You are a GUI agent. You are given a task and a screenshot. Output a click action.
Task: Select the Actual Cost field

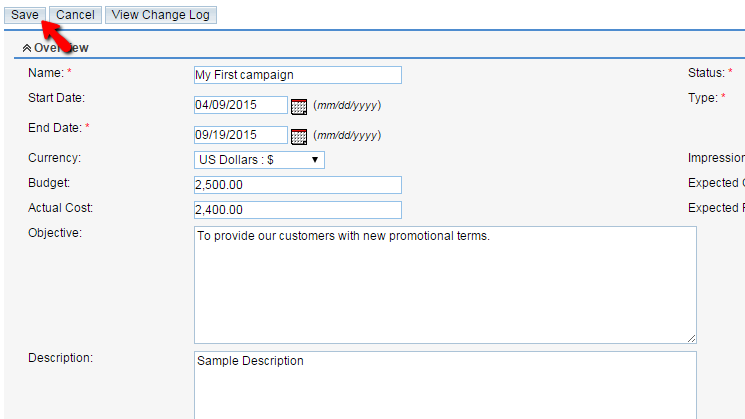pos(297,210)
